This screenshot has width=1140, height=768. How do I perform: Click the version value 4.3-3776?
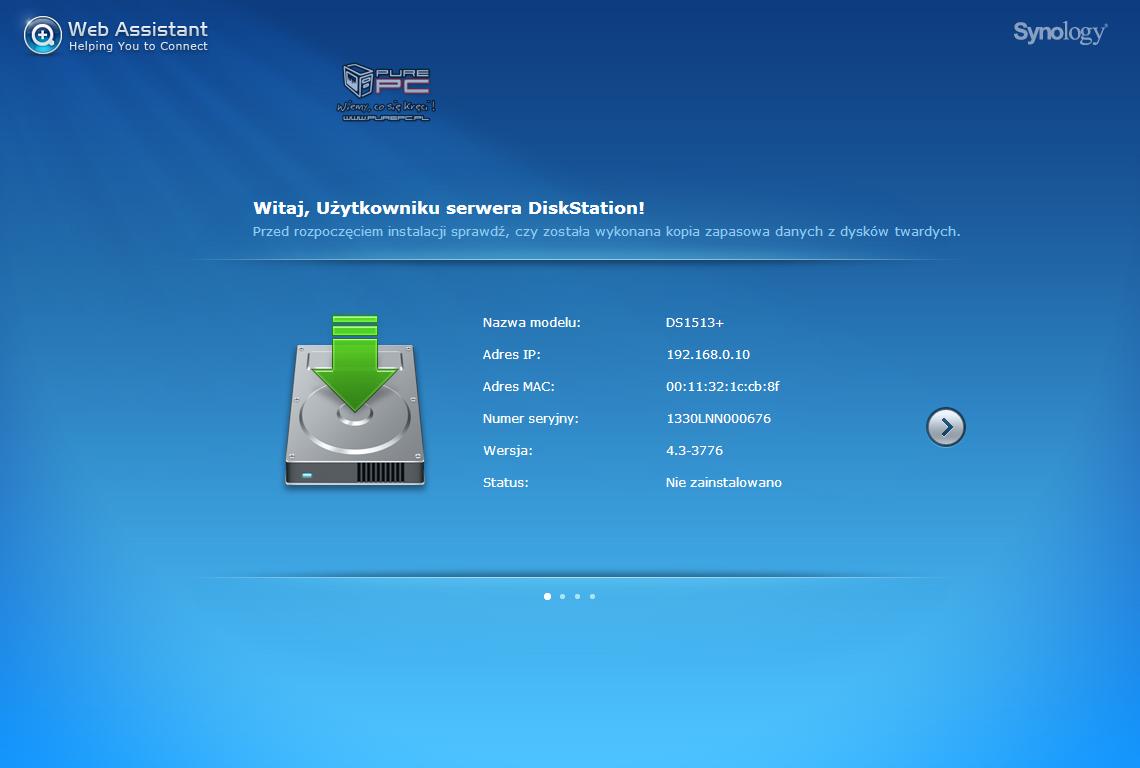[x=694, y=450]
